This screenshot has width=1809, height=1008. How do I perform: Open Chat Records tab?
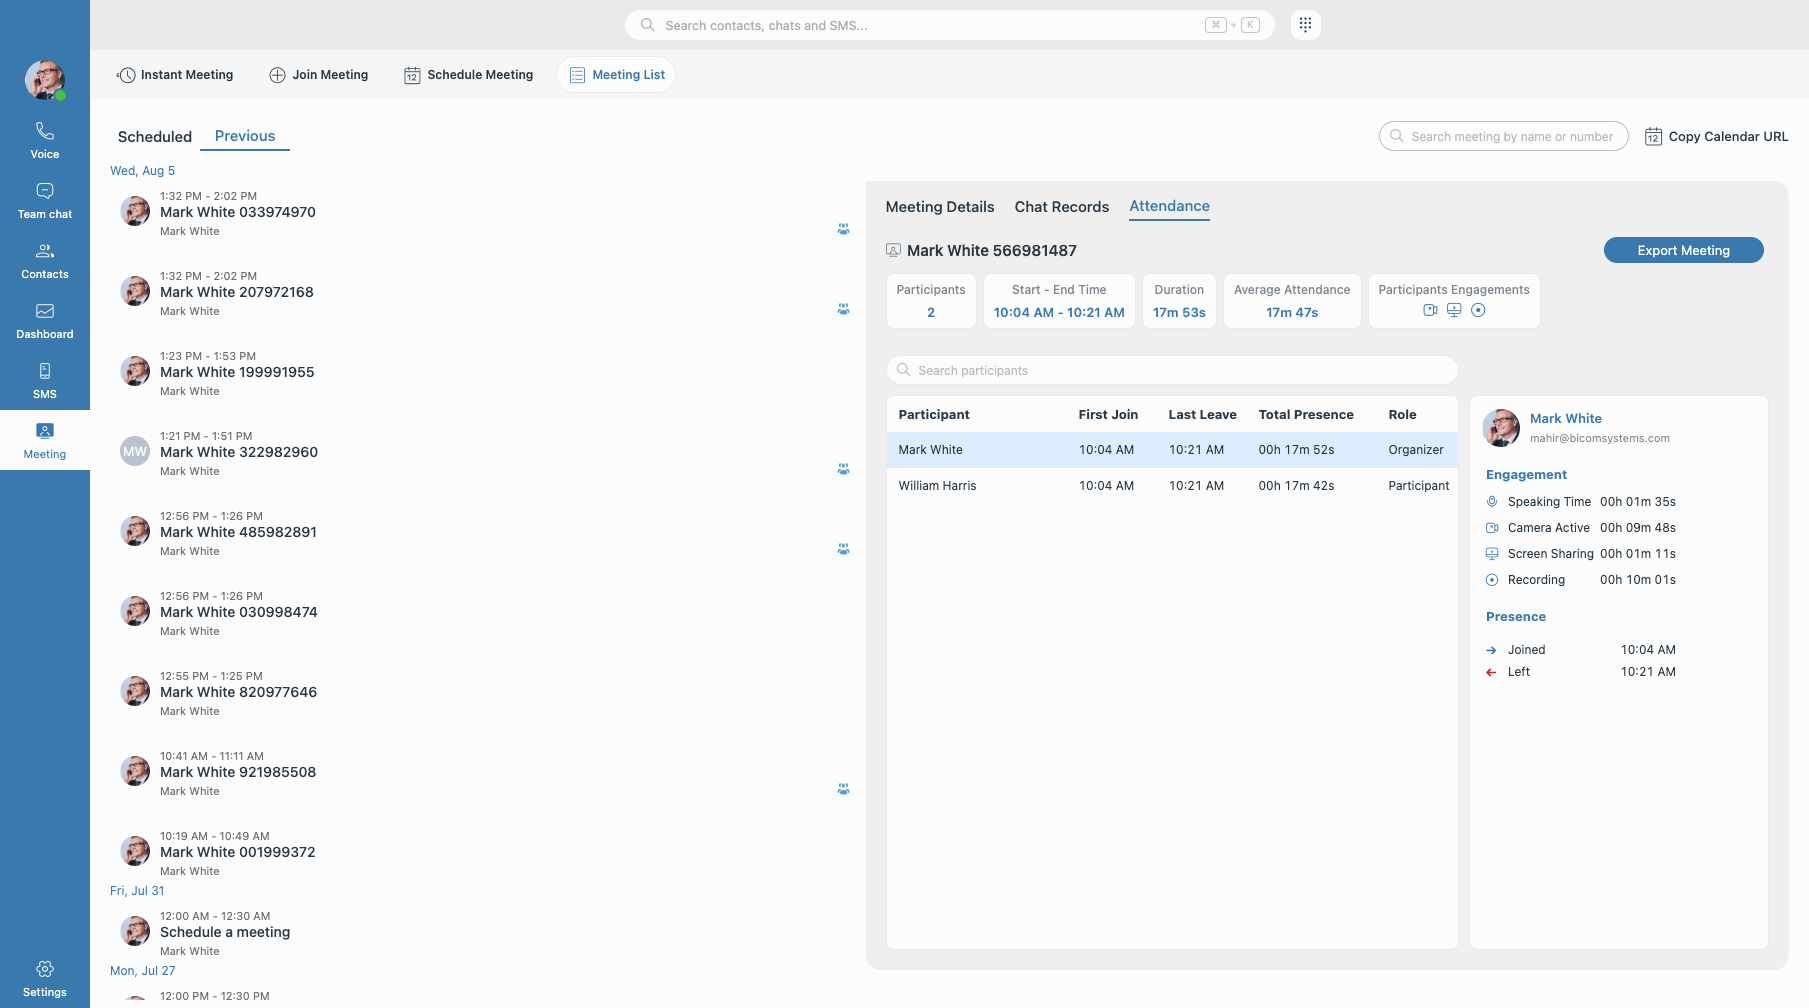coord(1062,207)
